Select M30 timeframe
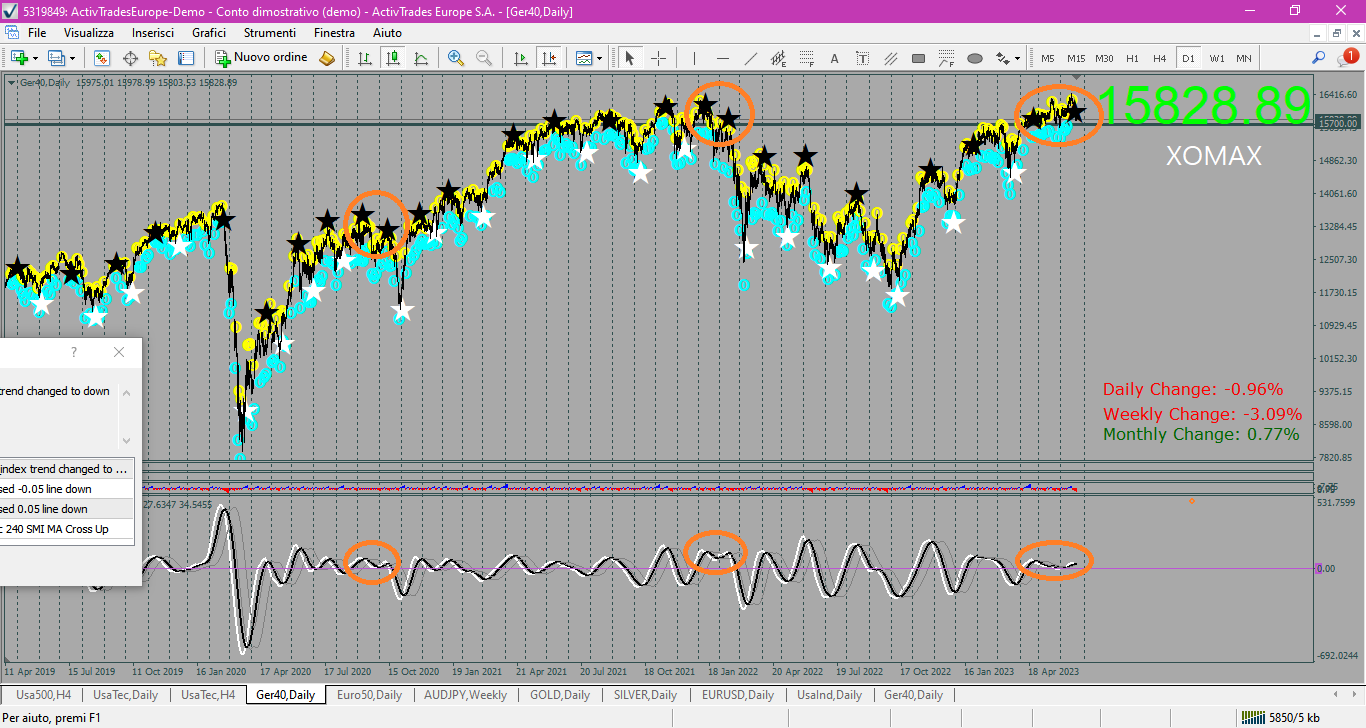This screenshot has width=1366, height=728. (1104, 58)
